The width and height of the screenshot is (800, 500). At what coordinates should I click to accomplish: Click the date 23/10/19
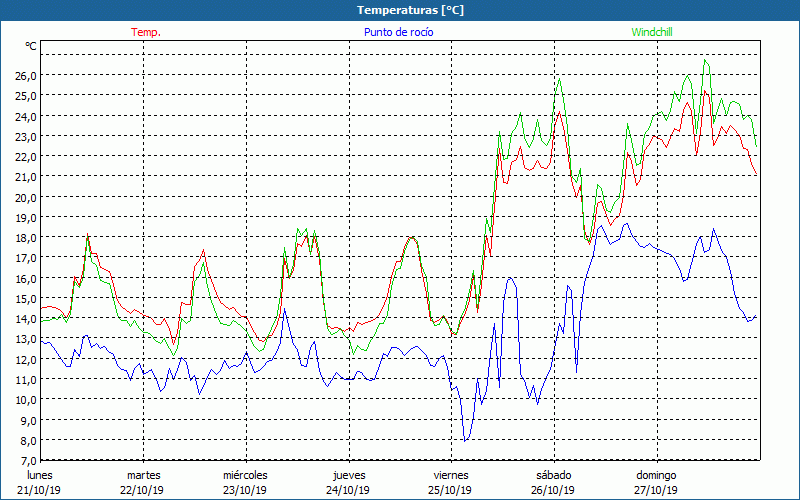pyautogui.click(x=245, y=490)
